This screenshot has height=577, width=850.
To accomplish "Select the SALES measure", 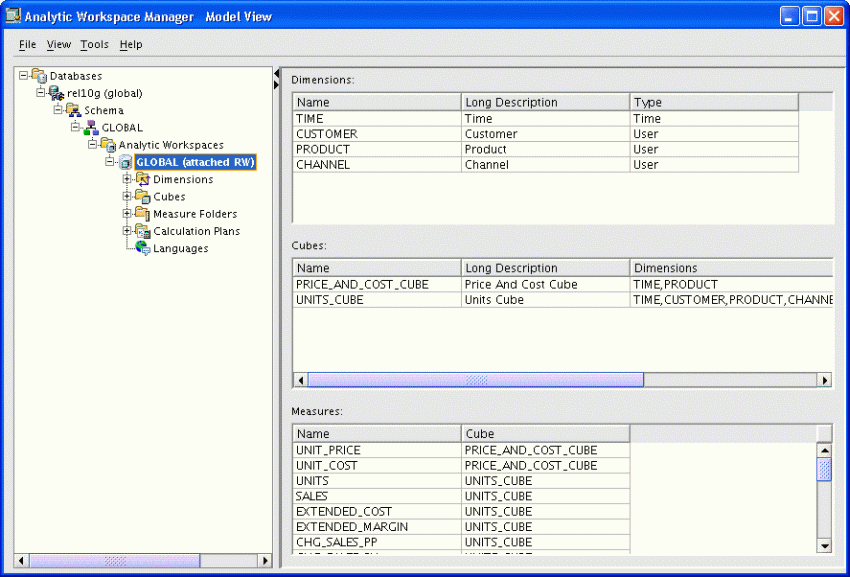I will point(461,496).
